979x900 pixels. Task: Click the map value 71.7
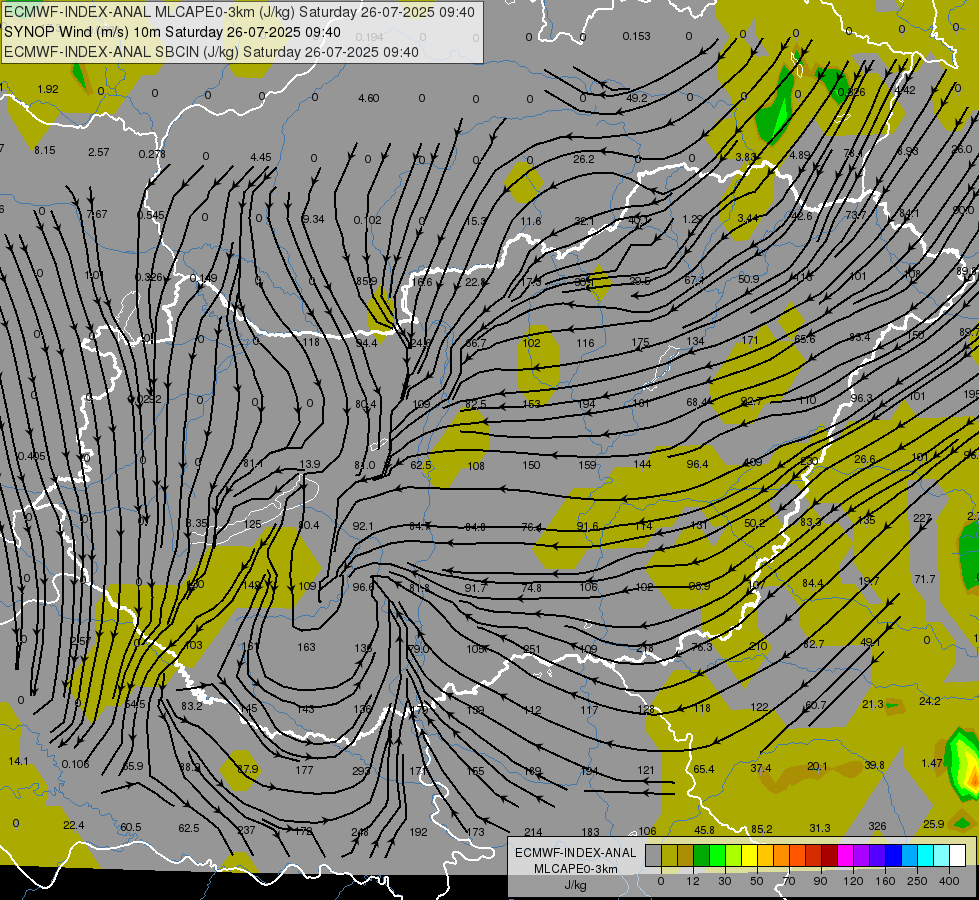click(x=925, y=580)
